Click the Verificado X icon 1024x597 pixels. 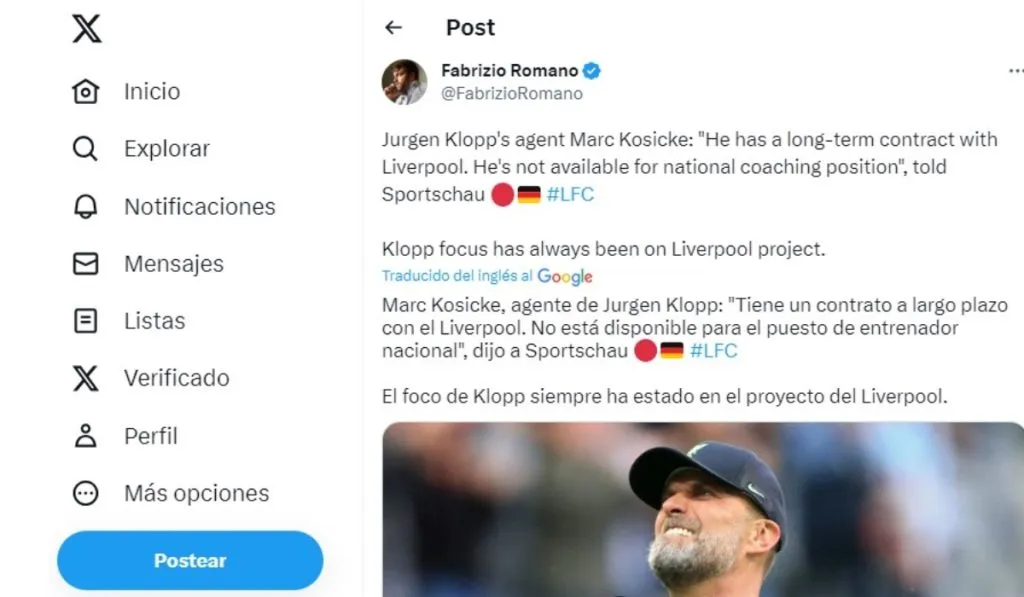(86, 378)
